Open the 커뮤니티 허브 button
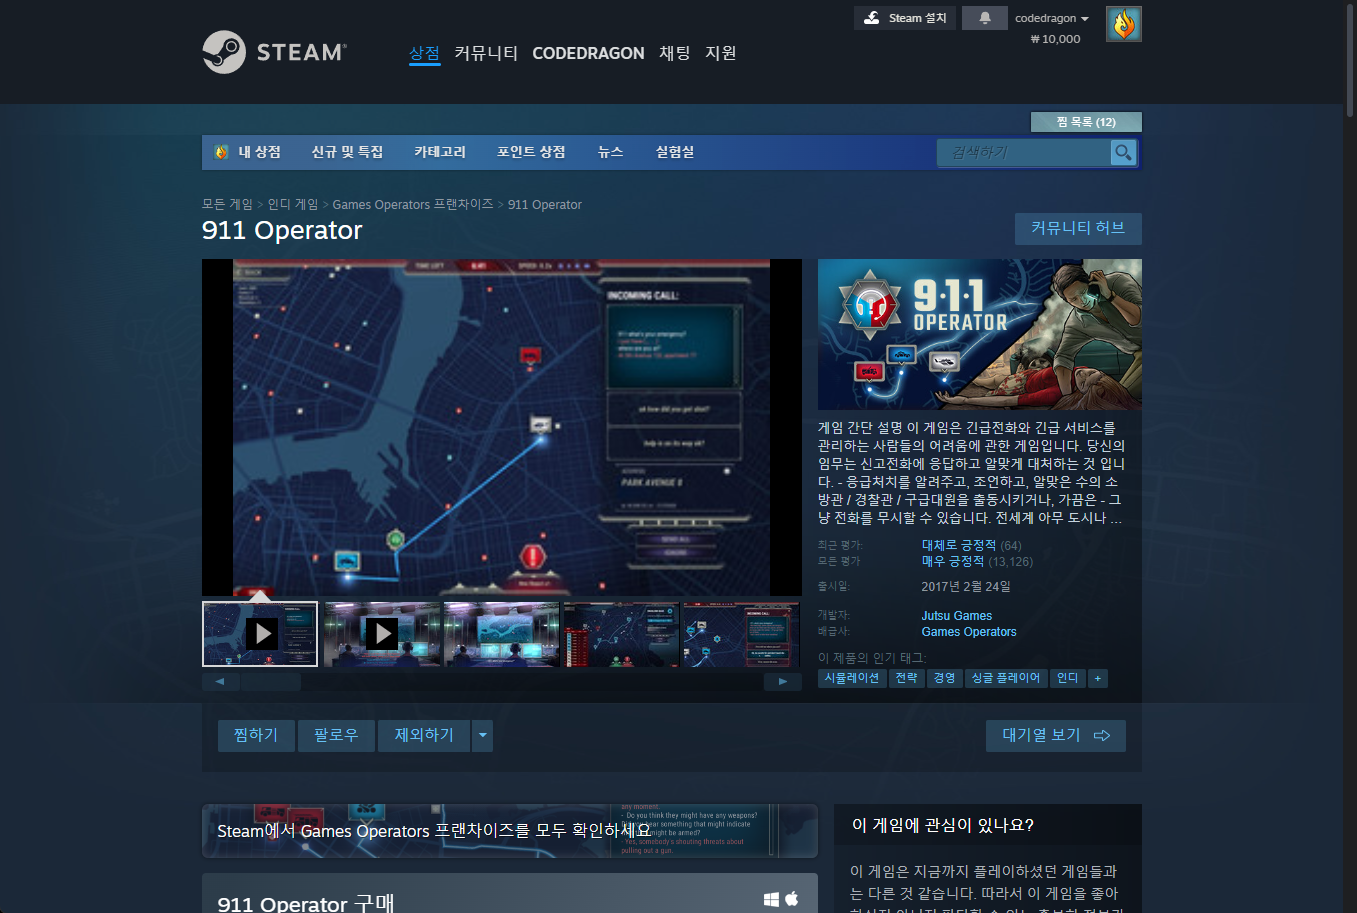 pyautogui.click(x=1078, y=228)
